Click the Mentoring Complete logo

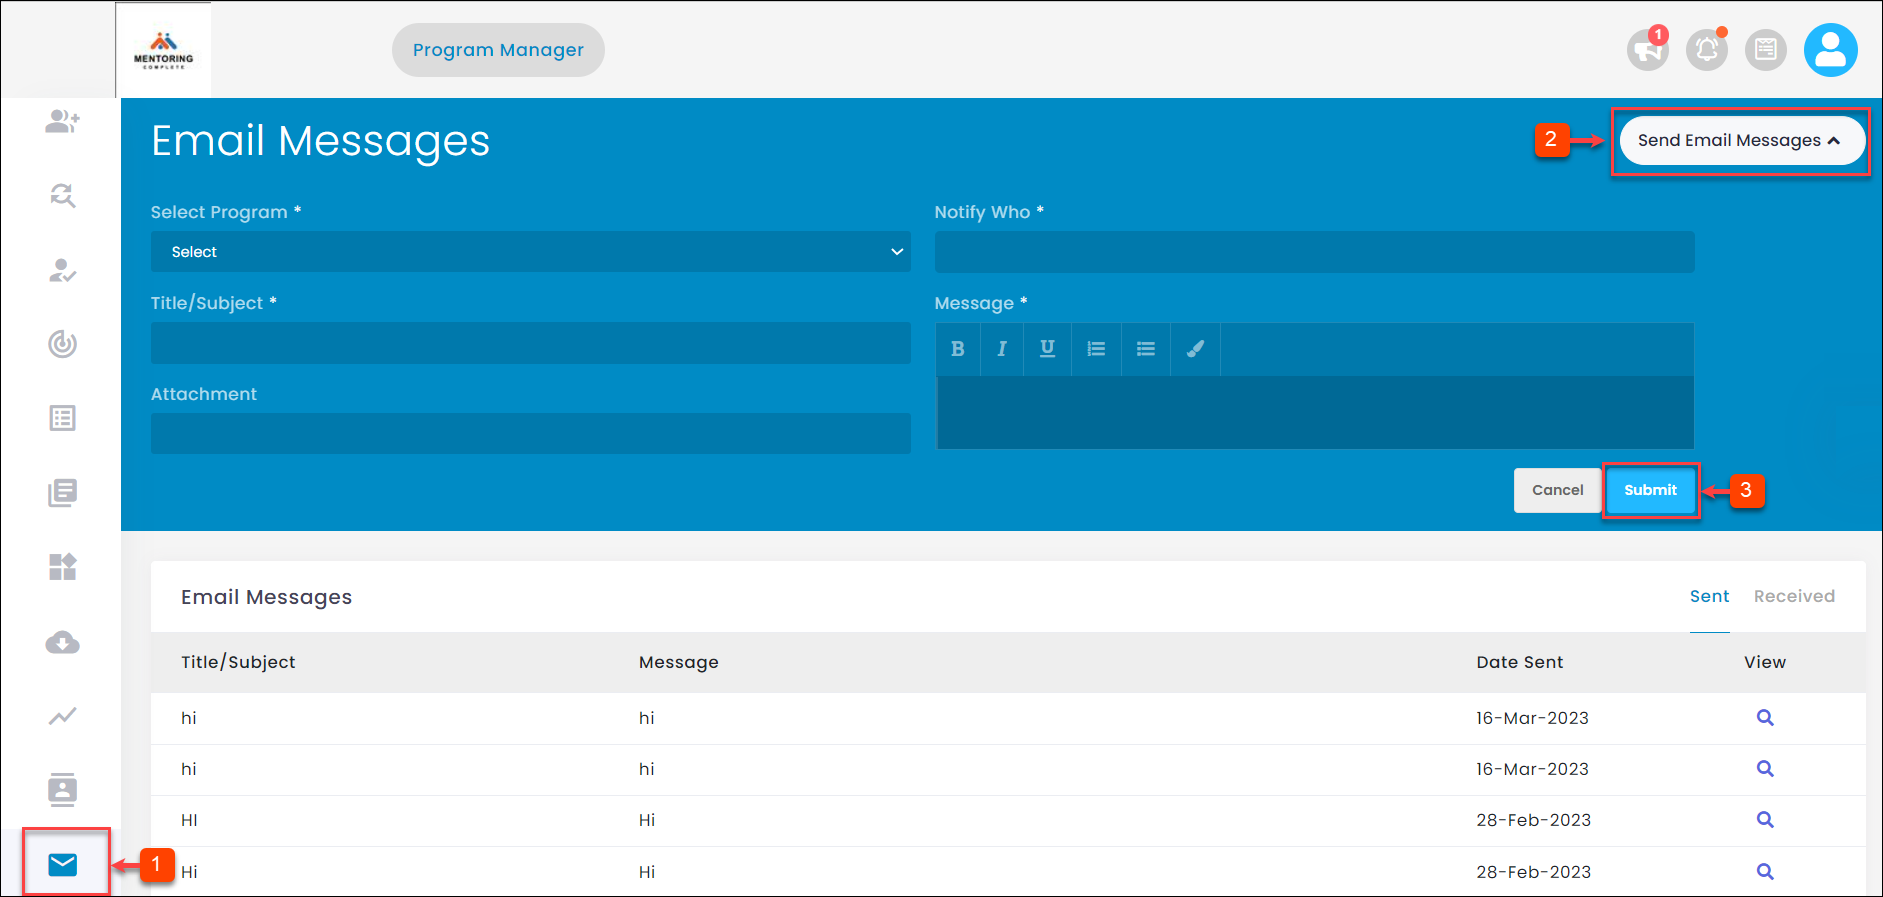tap(163, 50)
